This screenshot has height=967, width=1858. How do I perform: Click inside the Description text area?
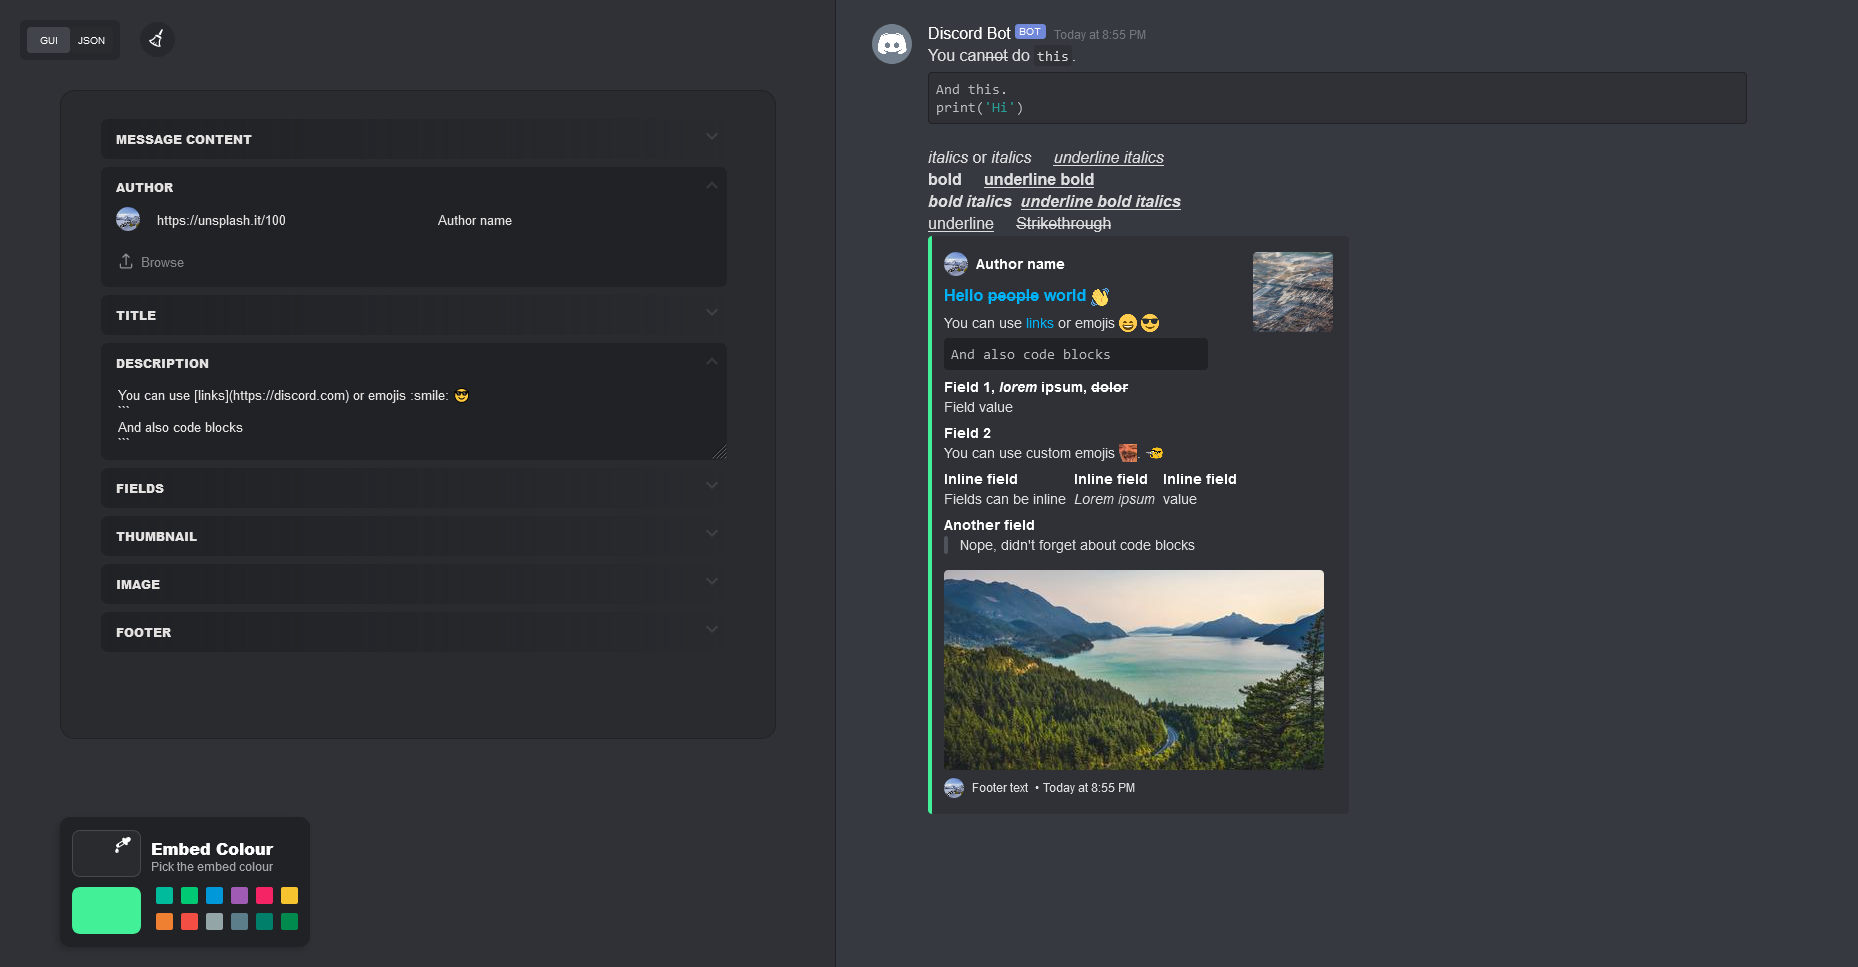click(x=414, y=418)
